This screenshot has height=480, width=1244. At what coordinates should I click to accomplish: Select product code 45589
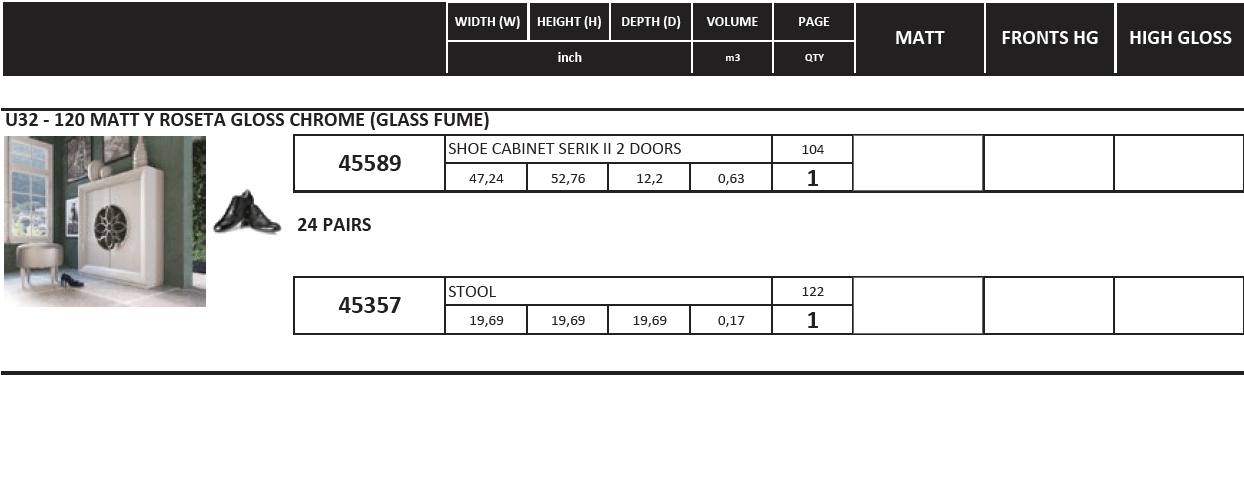tap(369, 163)
